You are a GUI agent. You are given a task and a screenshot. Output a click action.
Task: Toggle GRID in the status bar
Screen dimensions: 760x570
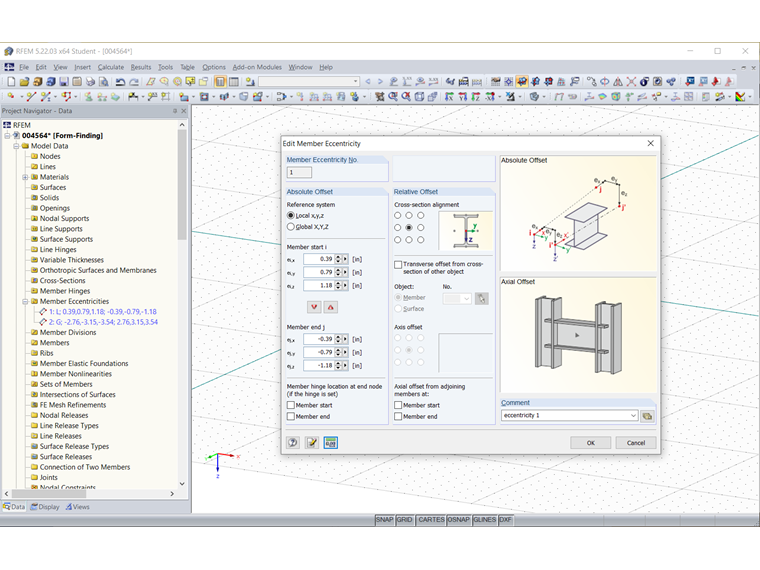click(404, 520)
